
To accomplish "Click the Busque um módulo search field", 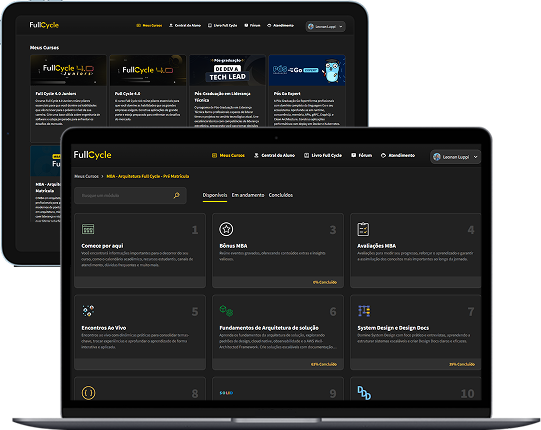I will tap(130, 195).
